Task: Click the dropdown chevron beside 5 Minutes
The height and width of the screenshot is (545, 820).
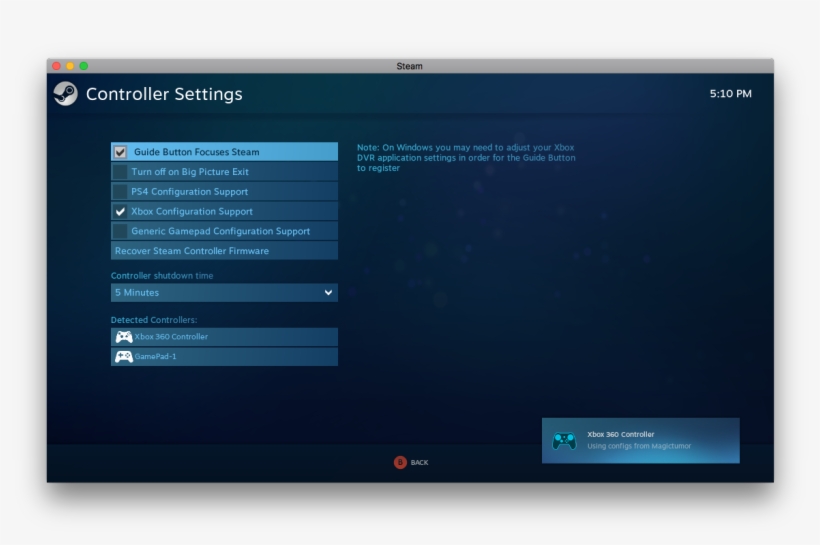Action: pos(328,292)
